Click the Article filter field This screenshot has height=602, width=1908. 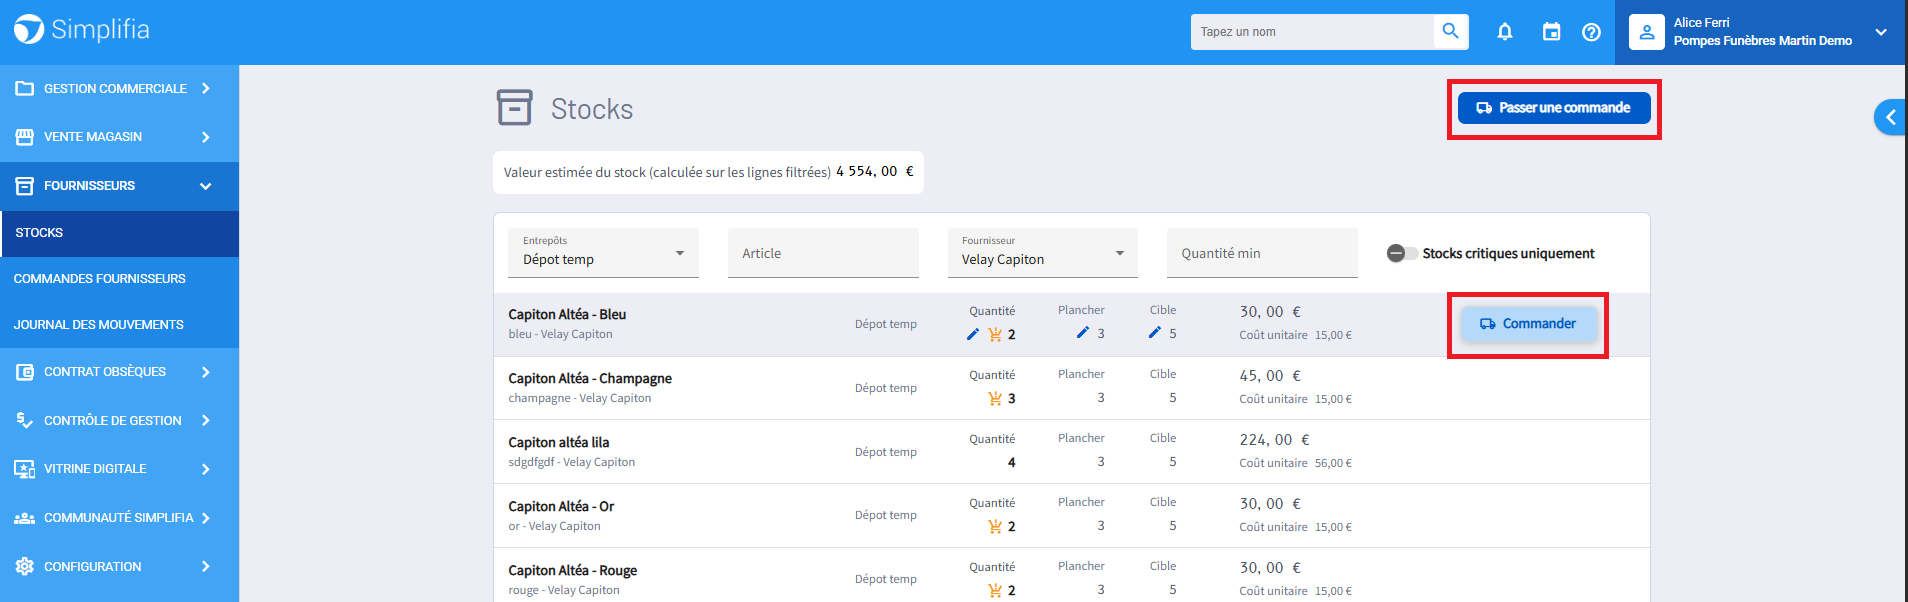point(823,253)
